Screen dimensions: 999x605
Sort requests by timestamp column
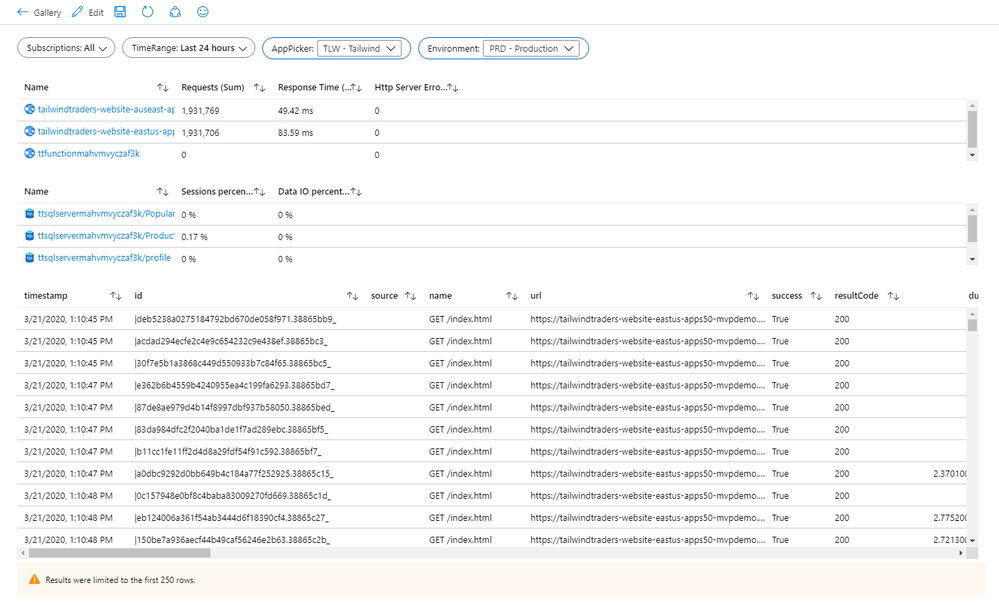[x=115, y=296]
